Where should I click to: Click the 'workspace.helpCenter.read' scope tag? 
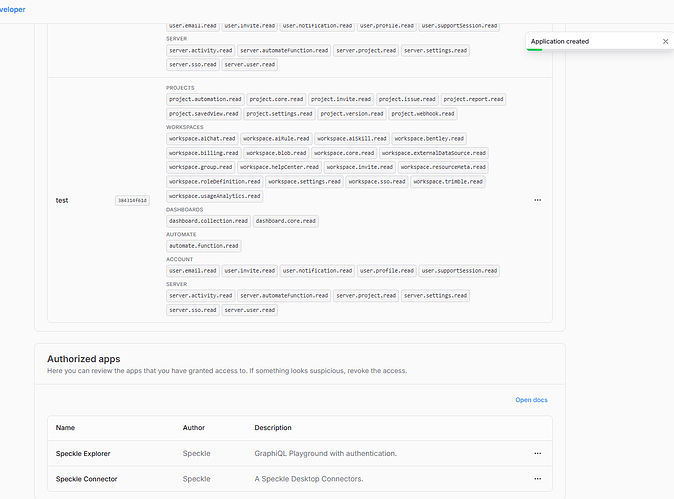click(279, 167)
